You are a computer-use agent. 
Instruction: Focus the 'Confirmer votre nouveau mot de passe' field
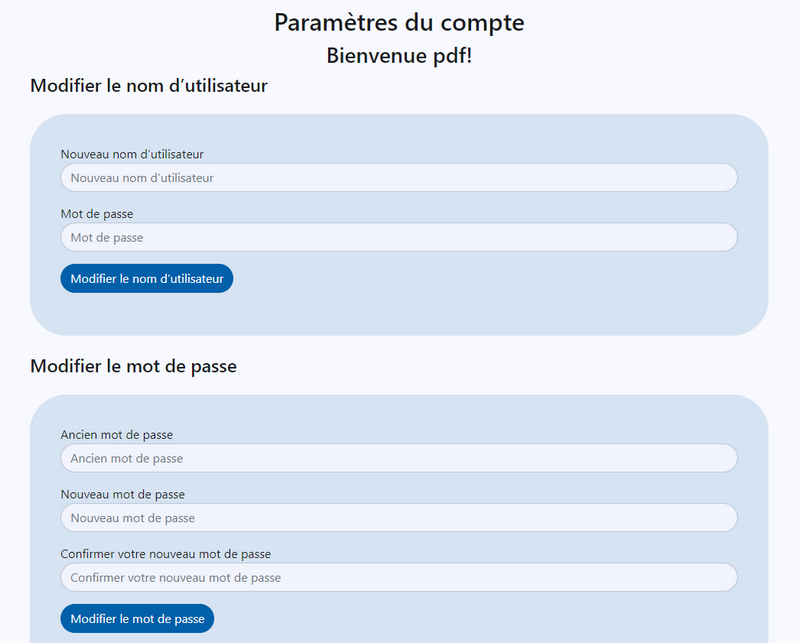[x=399, y=578]
